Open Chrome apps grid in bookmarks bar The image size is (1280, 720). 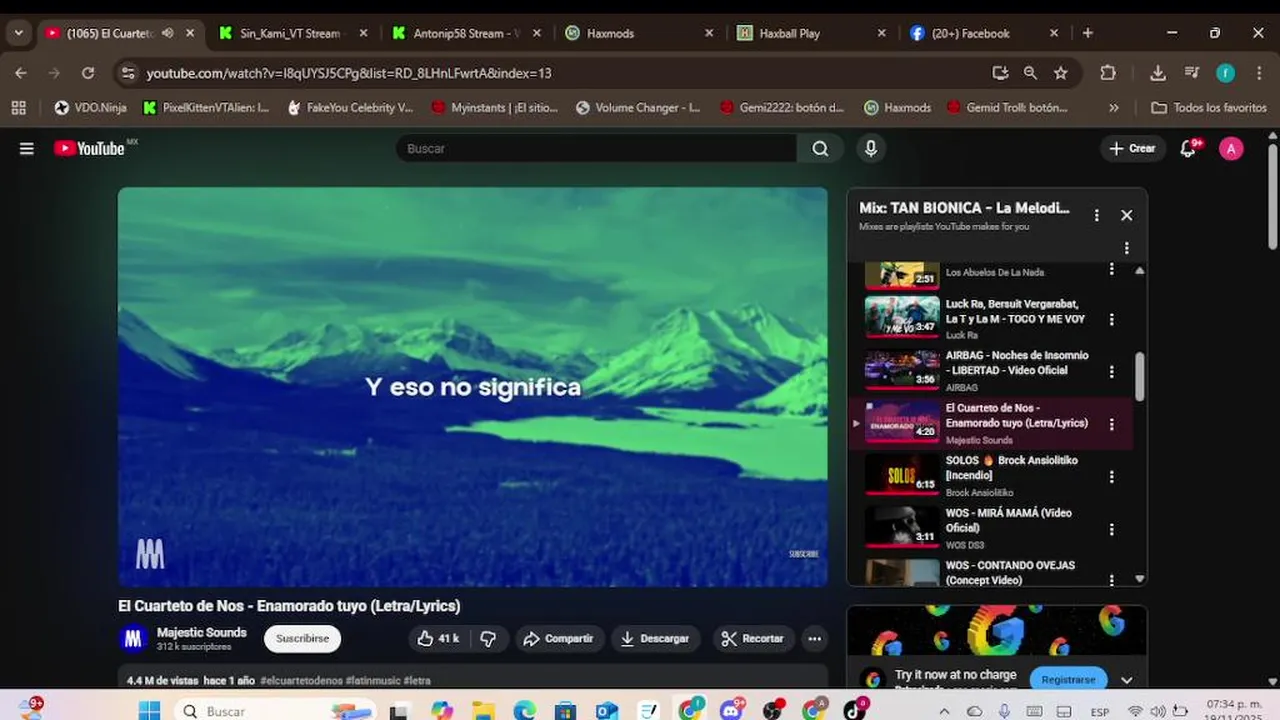point(18,107)
